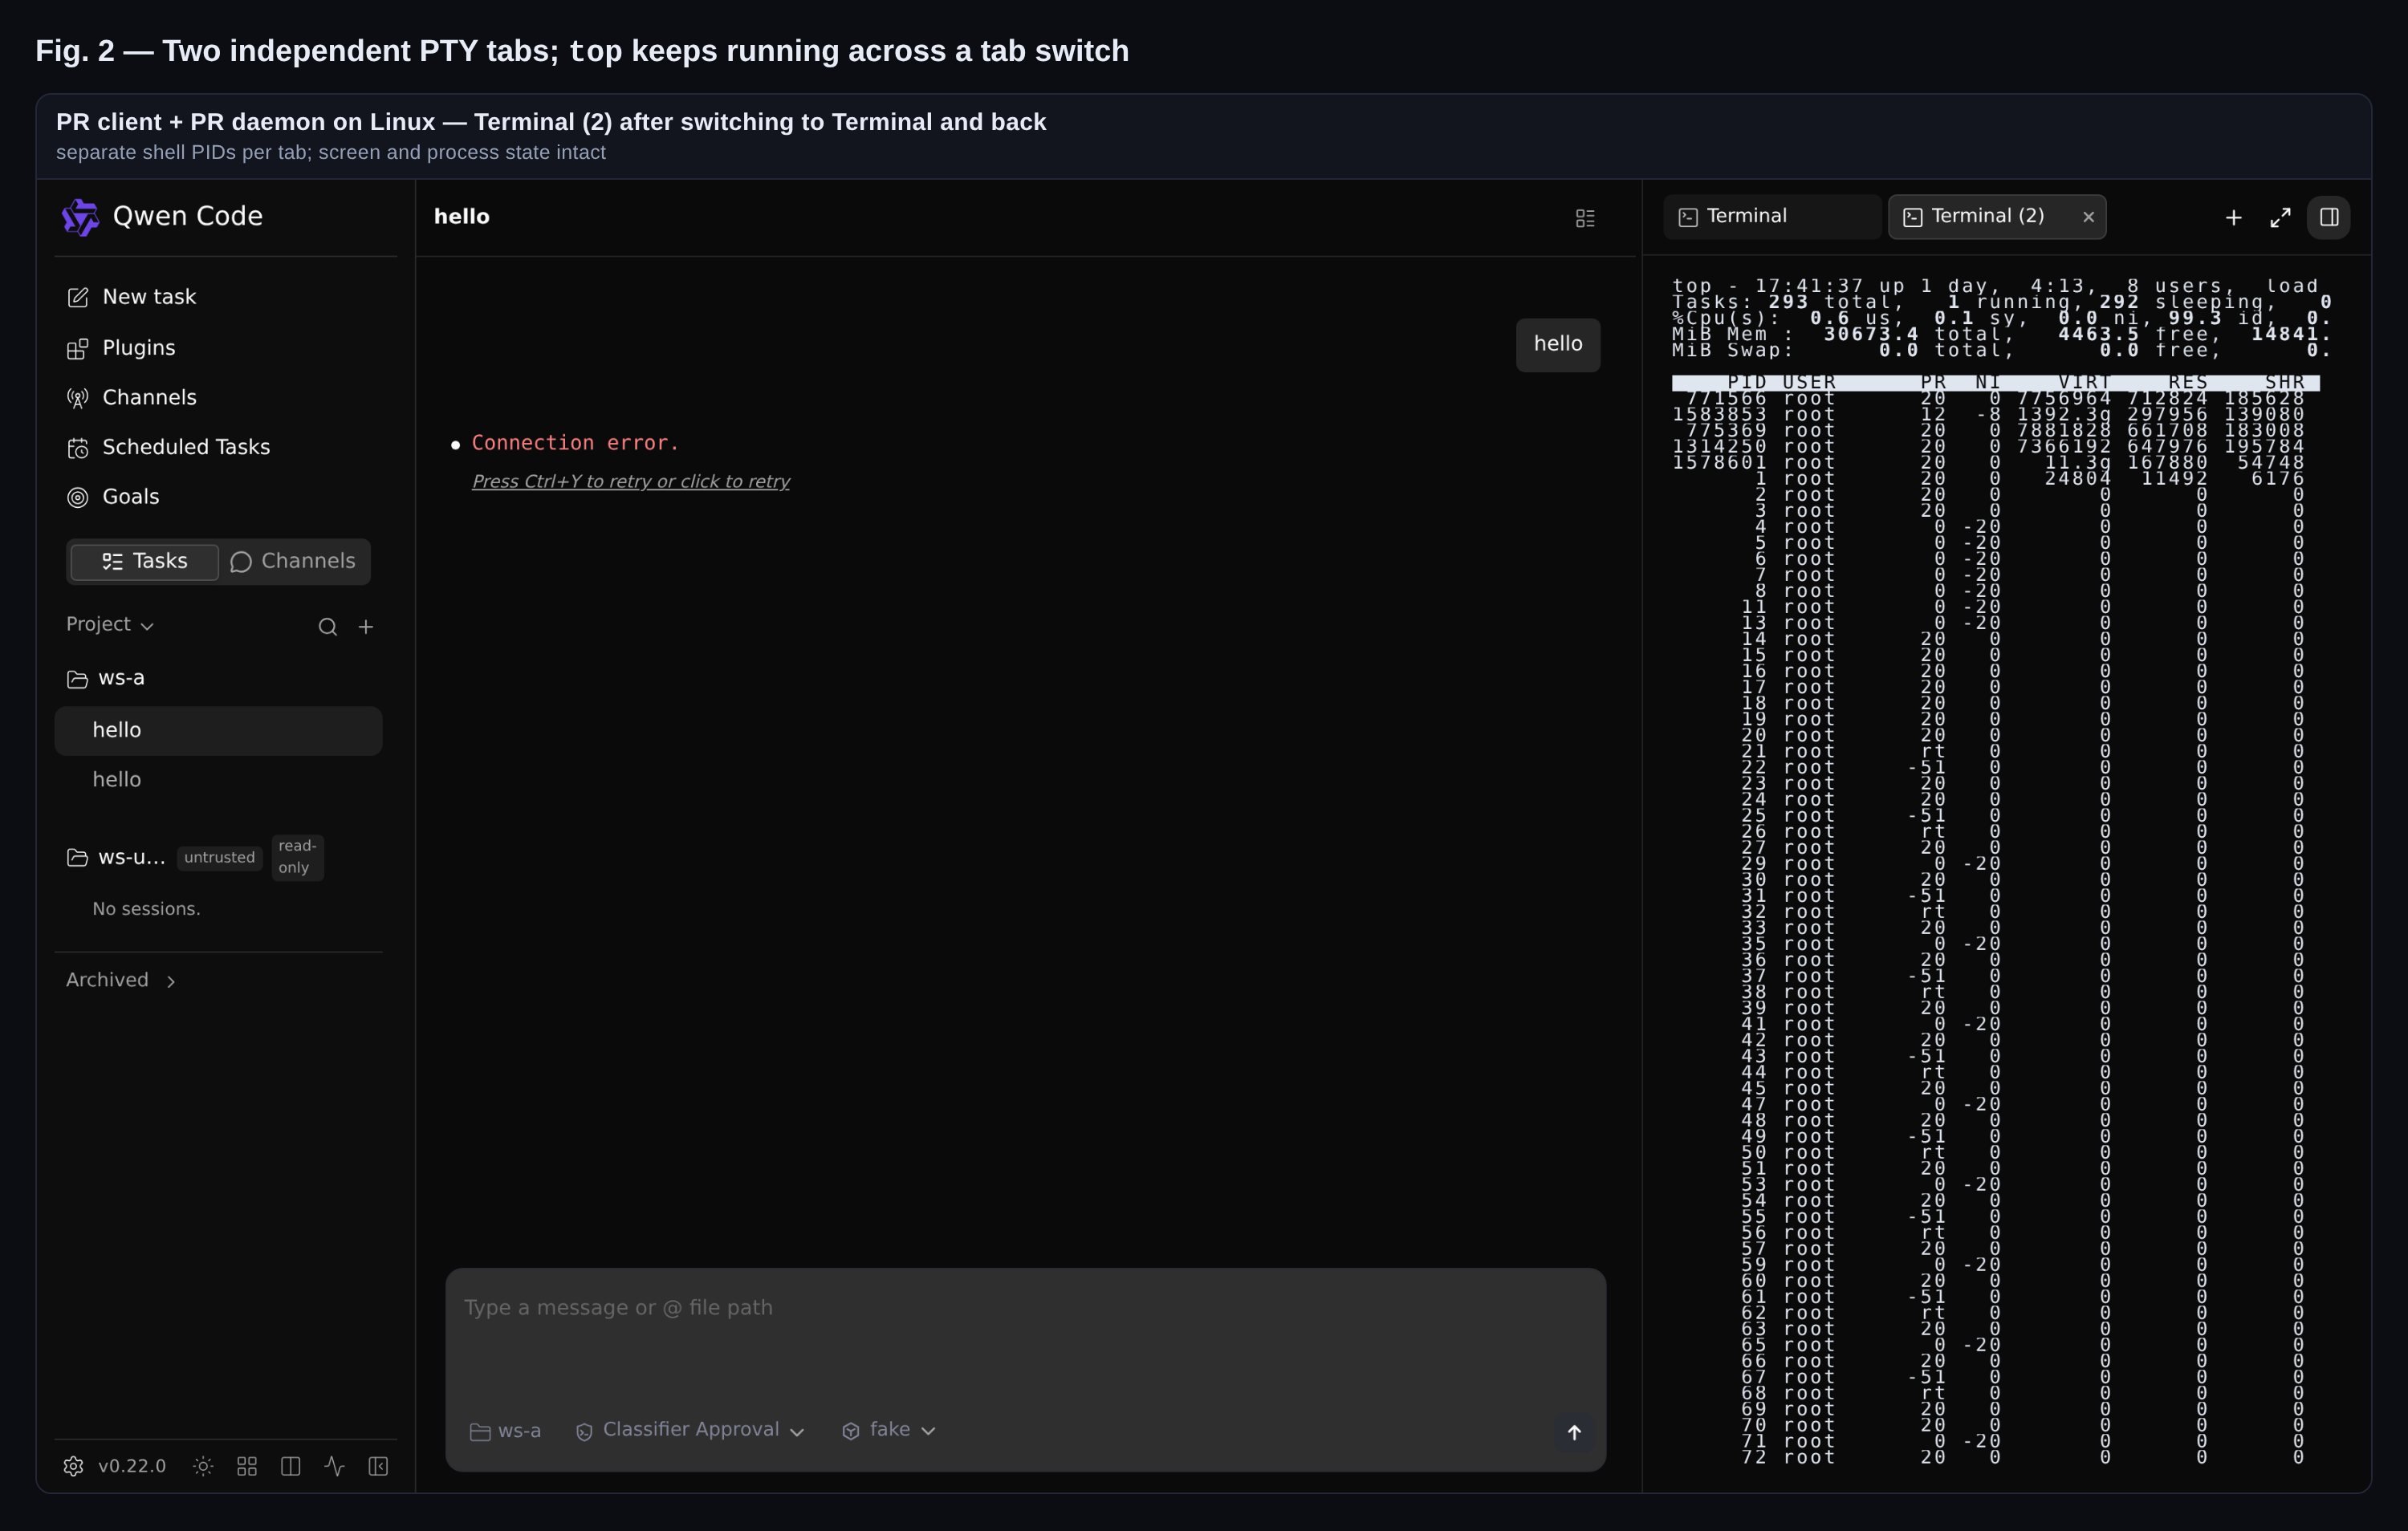
Task: Click the v0.22.0 version label
Action: tap(132, 1467)
